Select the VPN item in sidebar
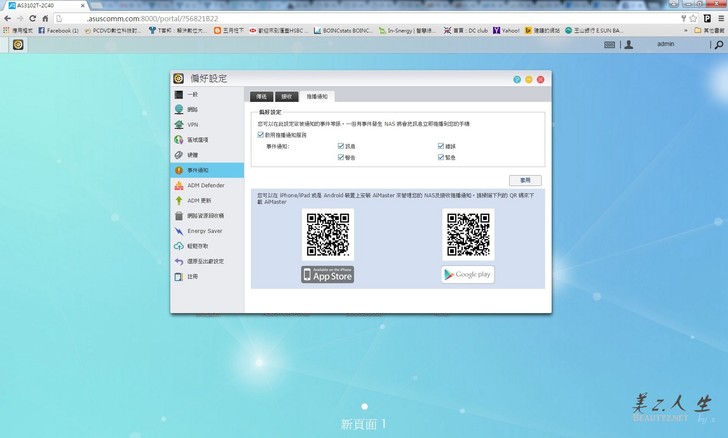This screenshot has width=728, height=438. coord(207,124)
